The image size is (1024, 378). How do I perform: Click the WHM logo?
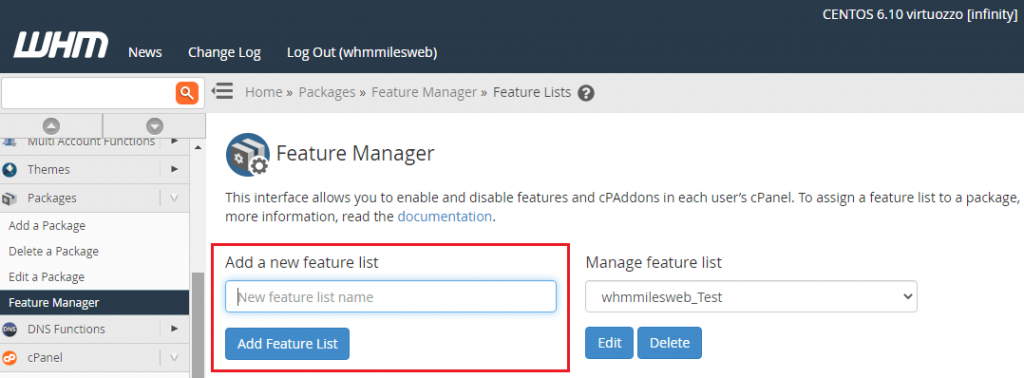pos(61,46)
